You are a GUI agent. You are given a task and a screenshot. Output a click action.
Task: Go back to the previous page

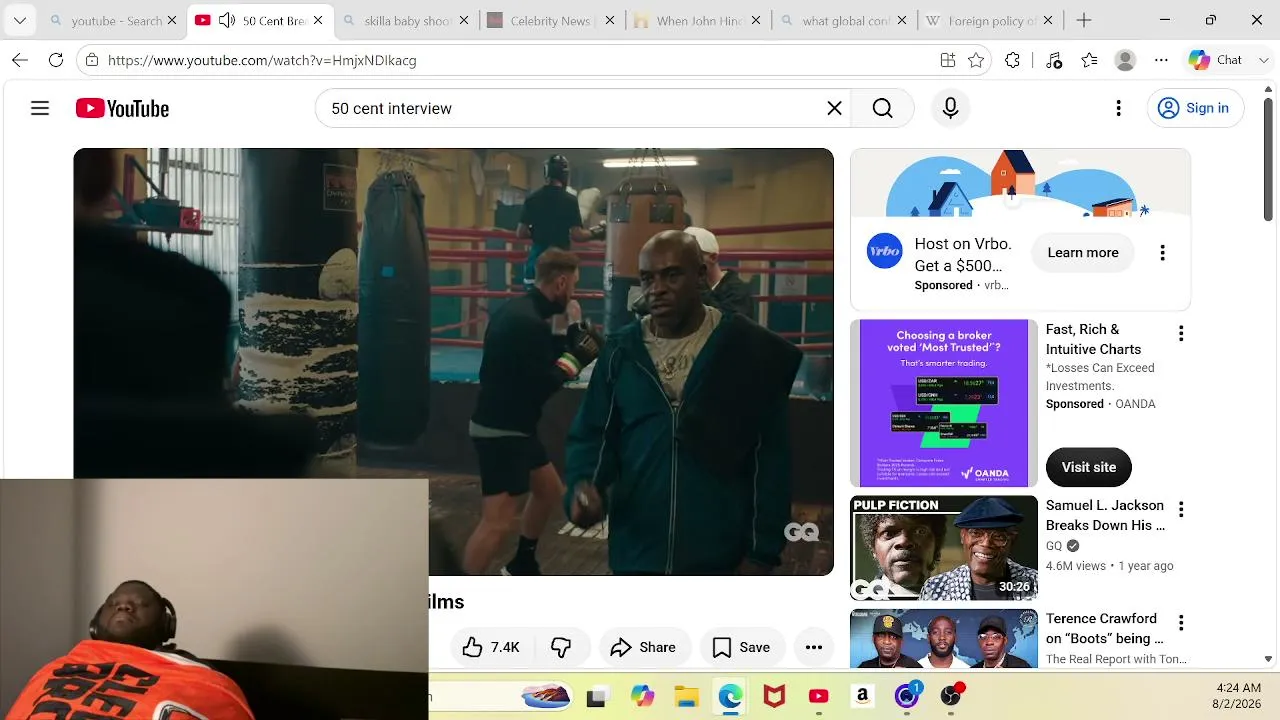click(x=20, y=60)
